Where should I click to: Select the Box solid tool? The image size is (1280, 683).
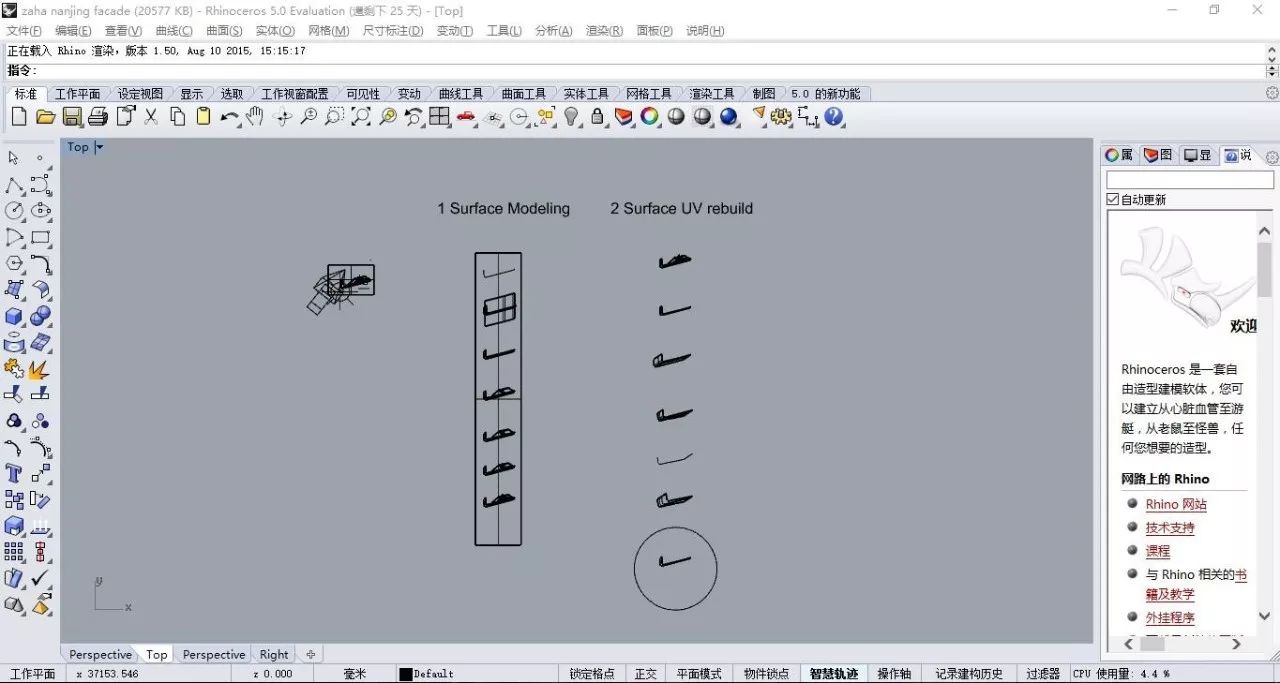tap(14, 317)
